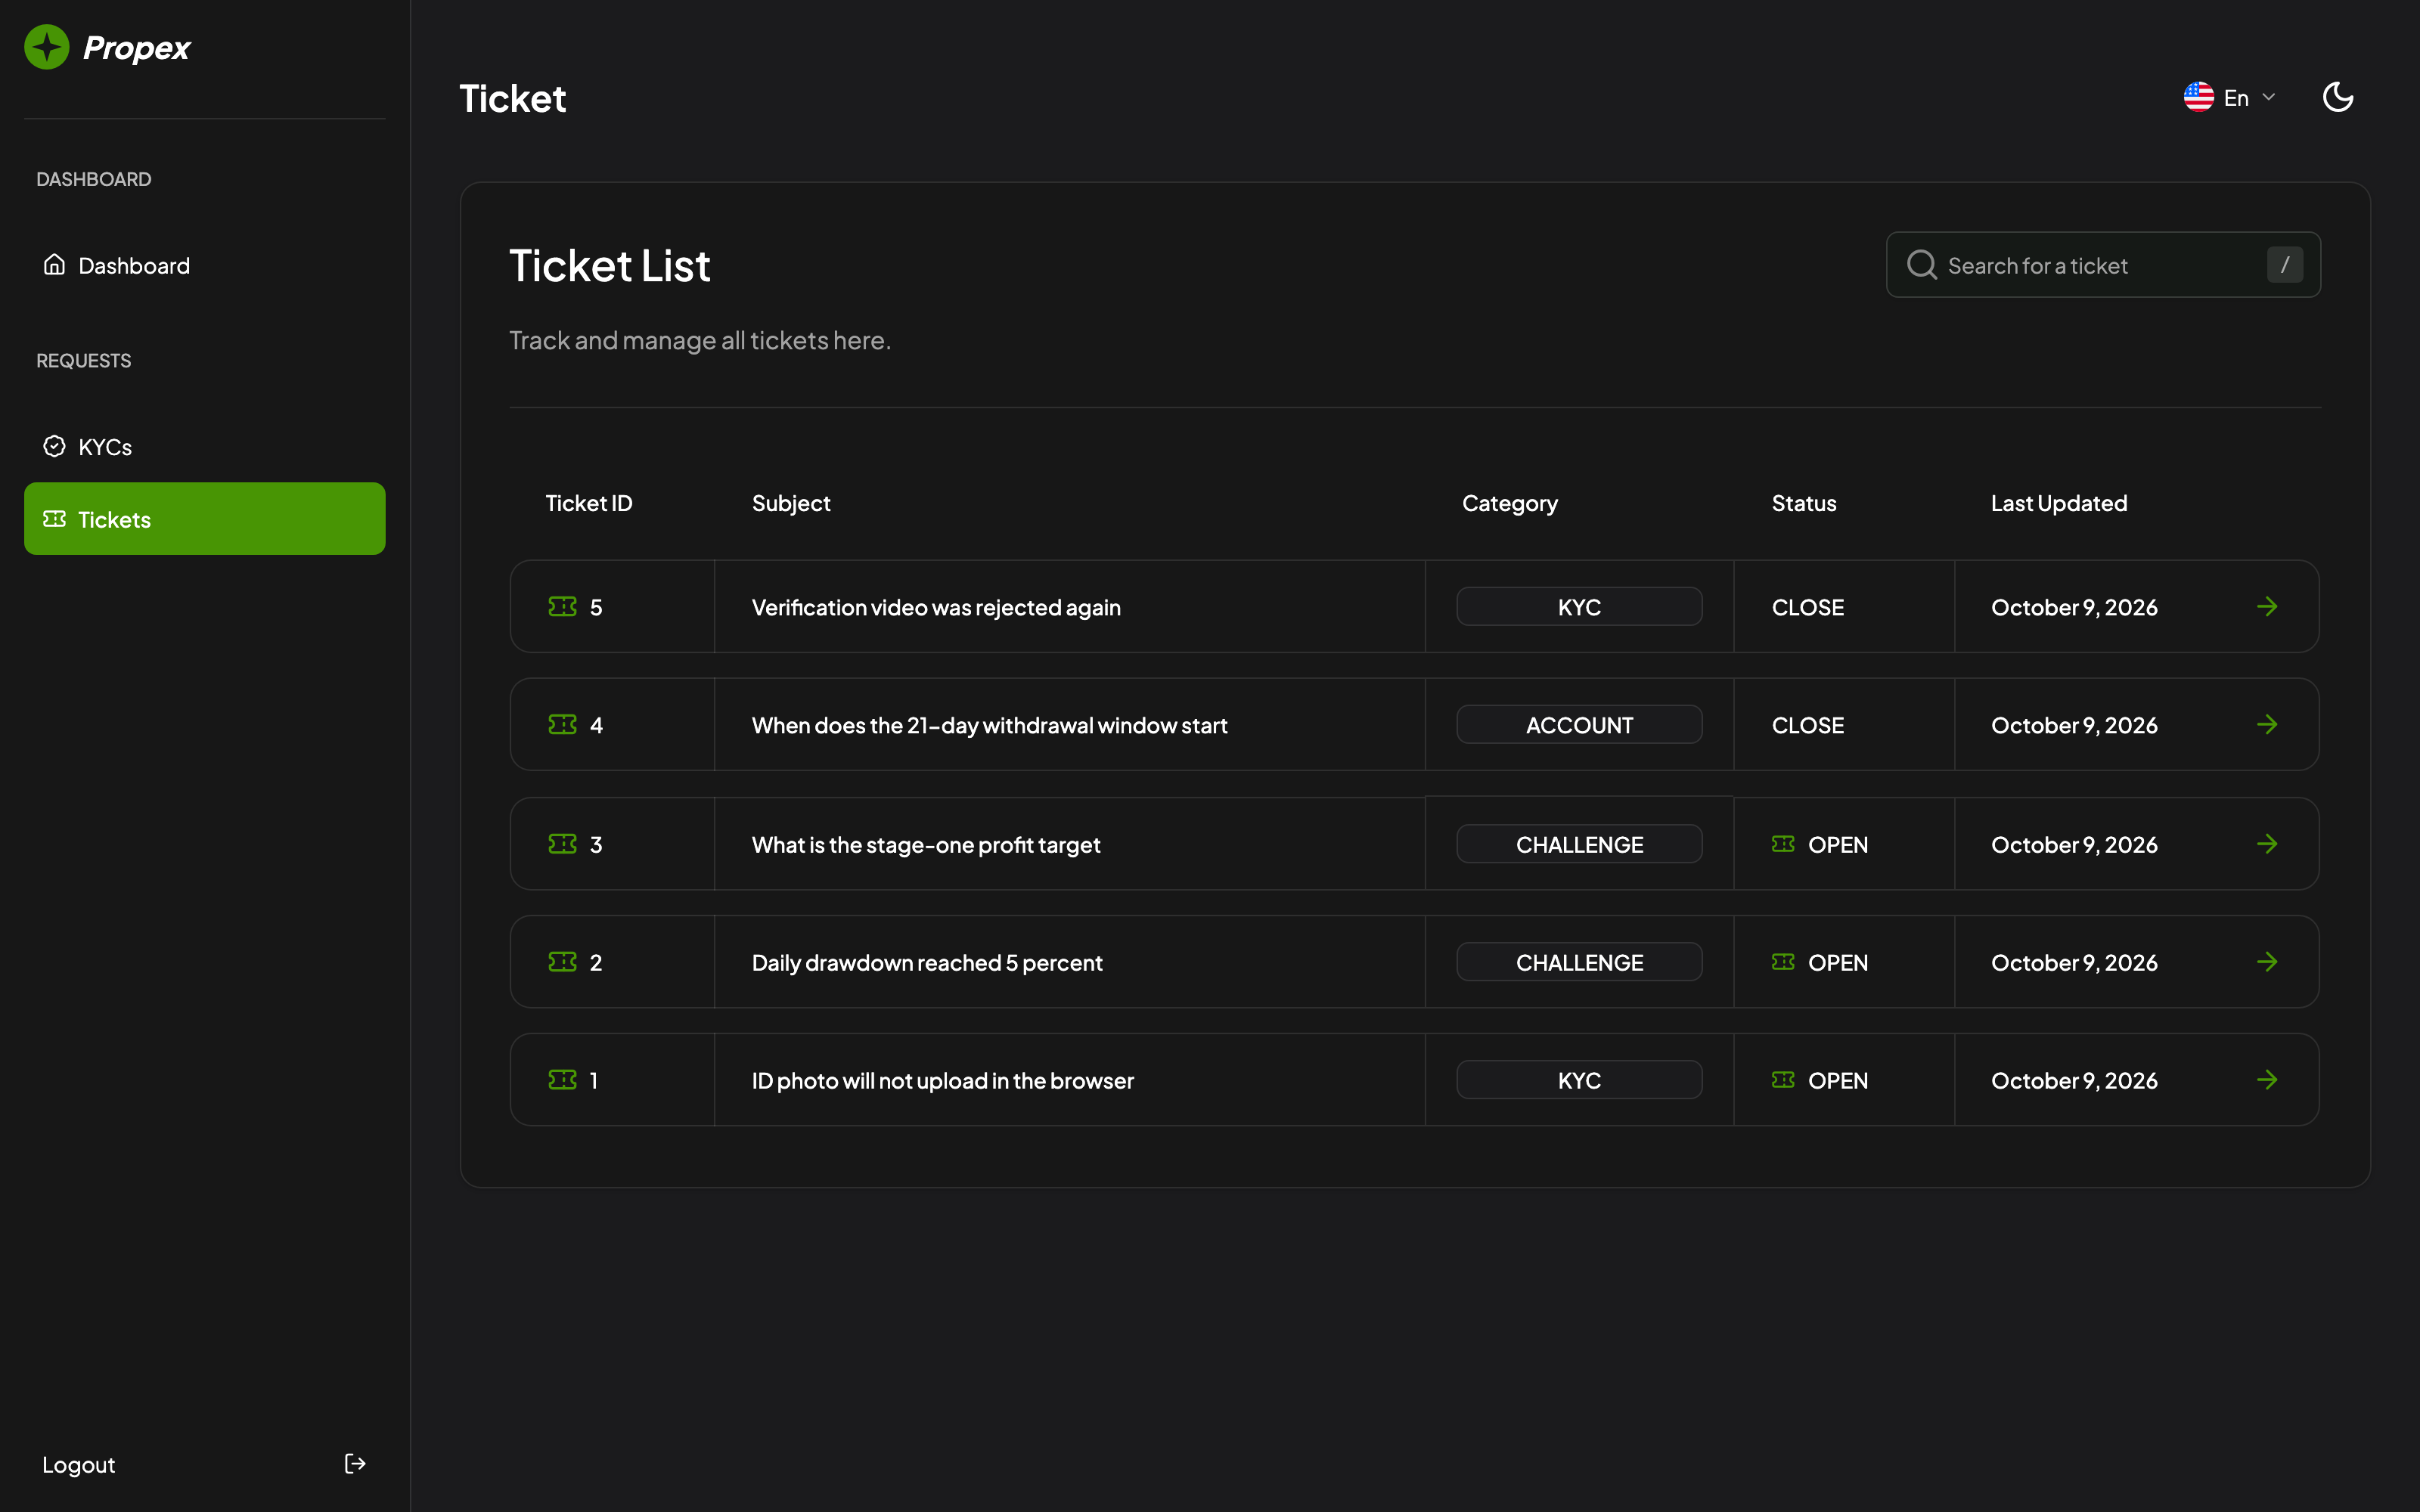
Task: Click the ticket icon beside ID 2
Action: click(x=562, y=962)
